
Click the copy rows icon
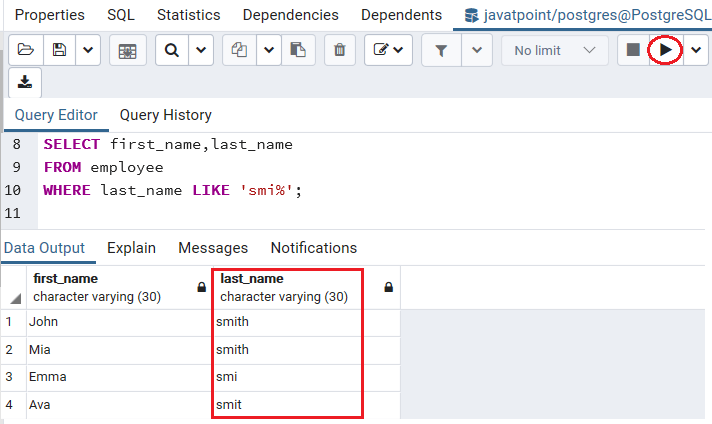coord(239,50)
